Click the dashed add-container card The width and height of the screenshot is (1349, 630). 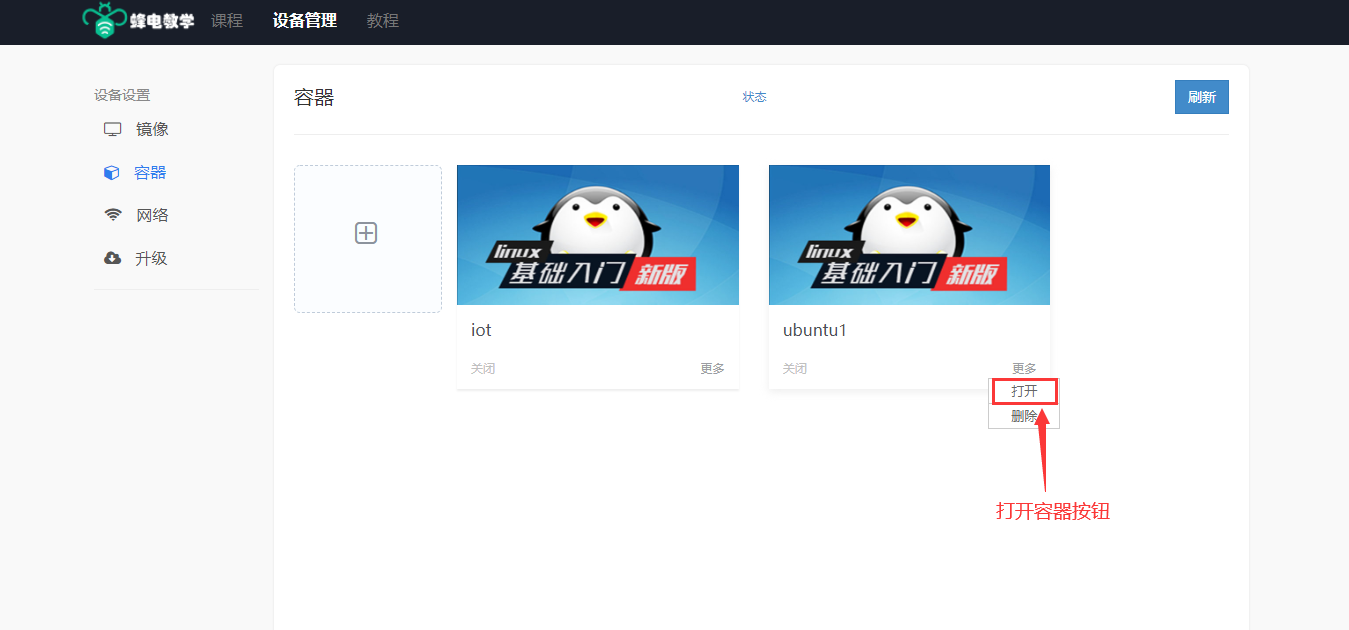(368, 239)
